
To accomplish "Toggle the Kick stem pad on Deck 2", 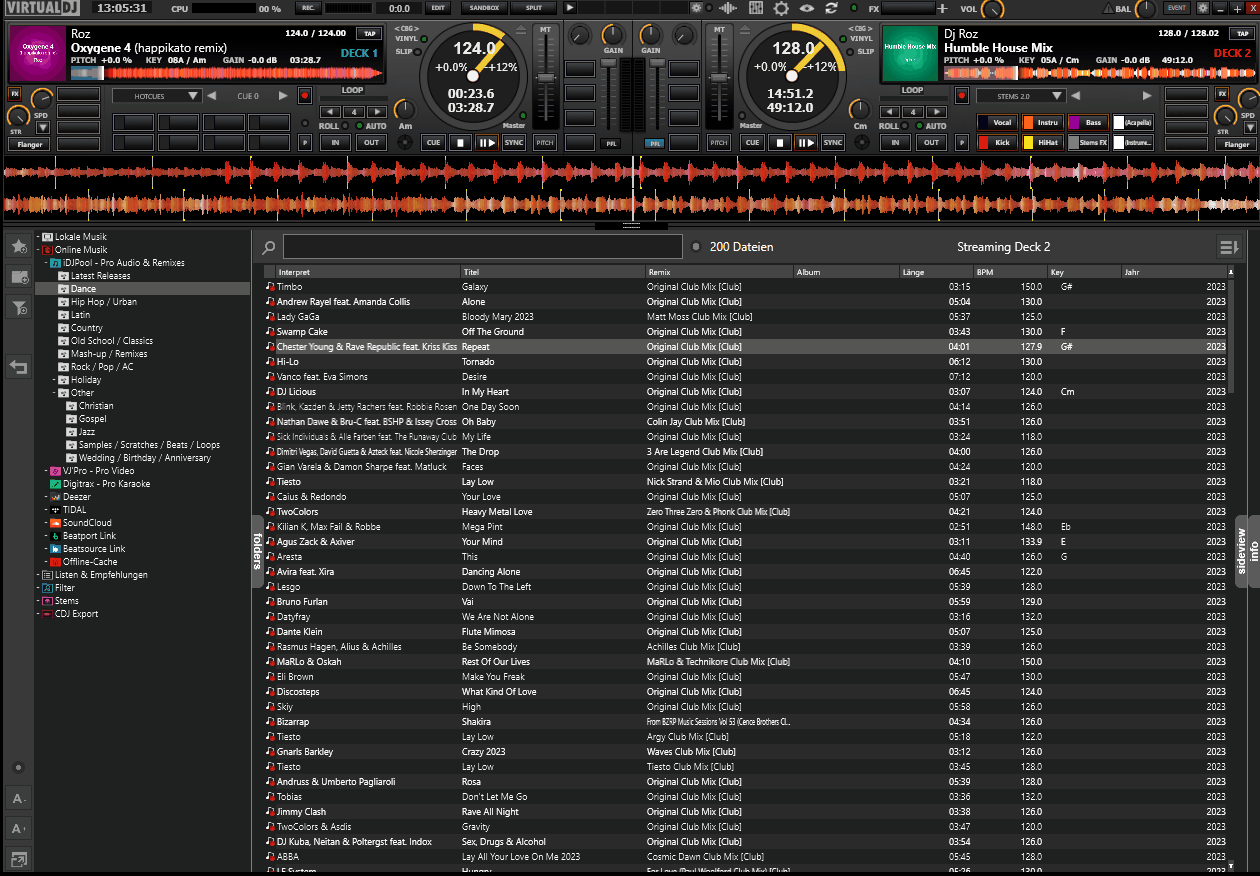I will click(x=996, y=142).
